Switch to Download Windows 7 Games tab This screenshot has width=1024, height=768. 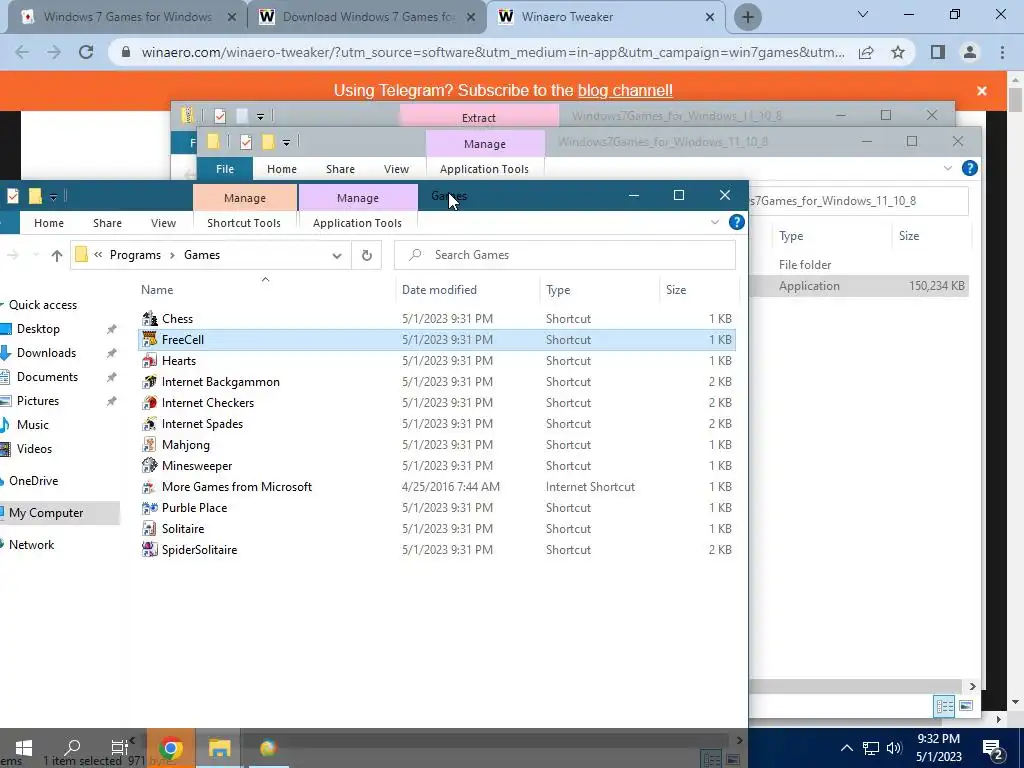[x=366, y=17]
